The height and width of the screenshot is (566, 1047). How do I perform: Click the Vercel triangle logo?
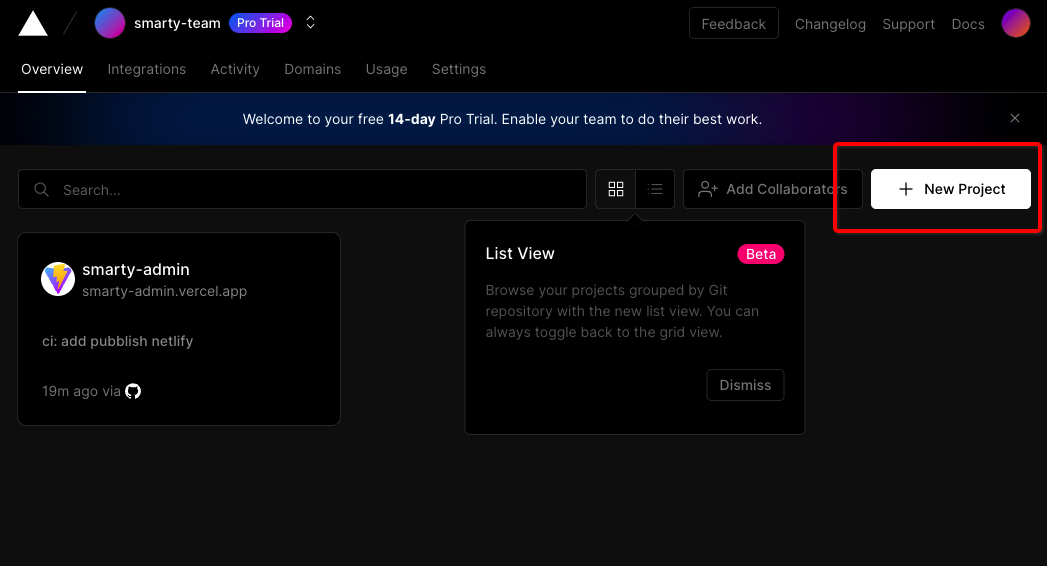coord(33,24)
